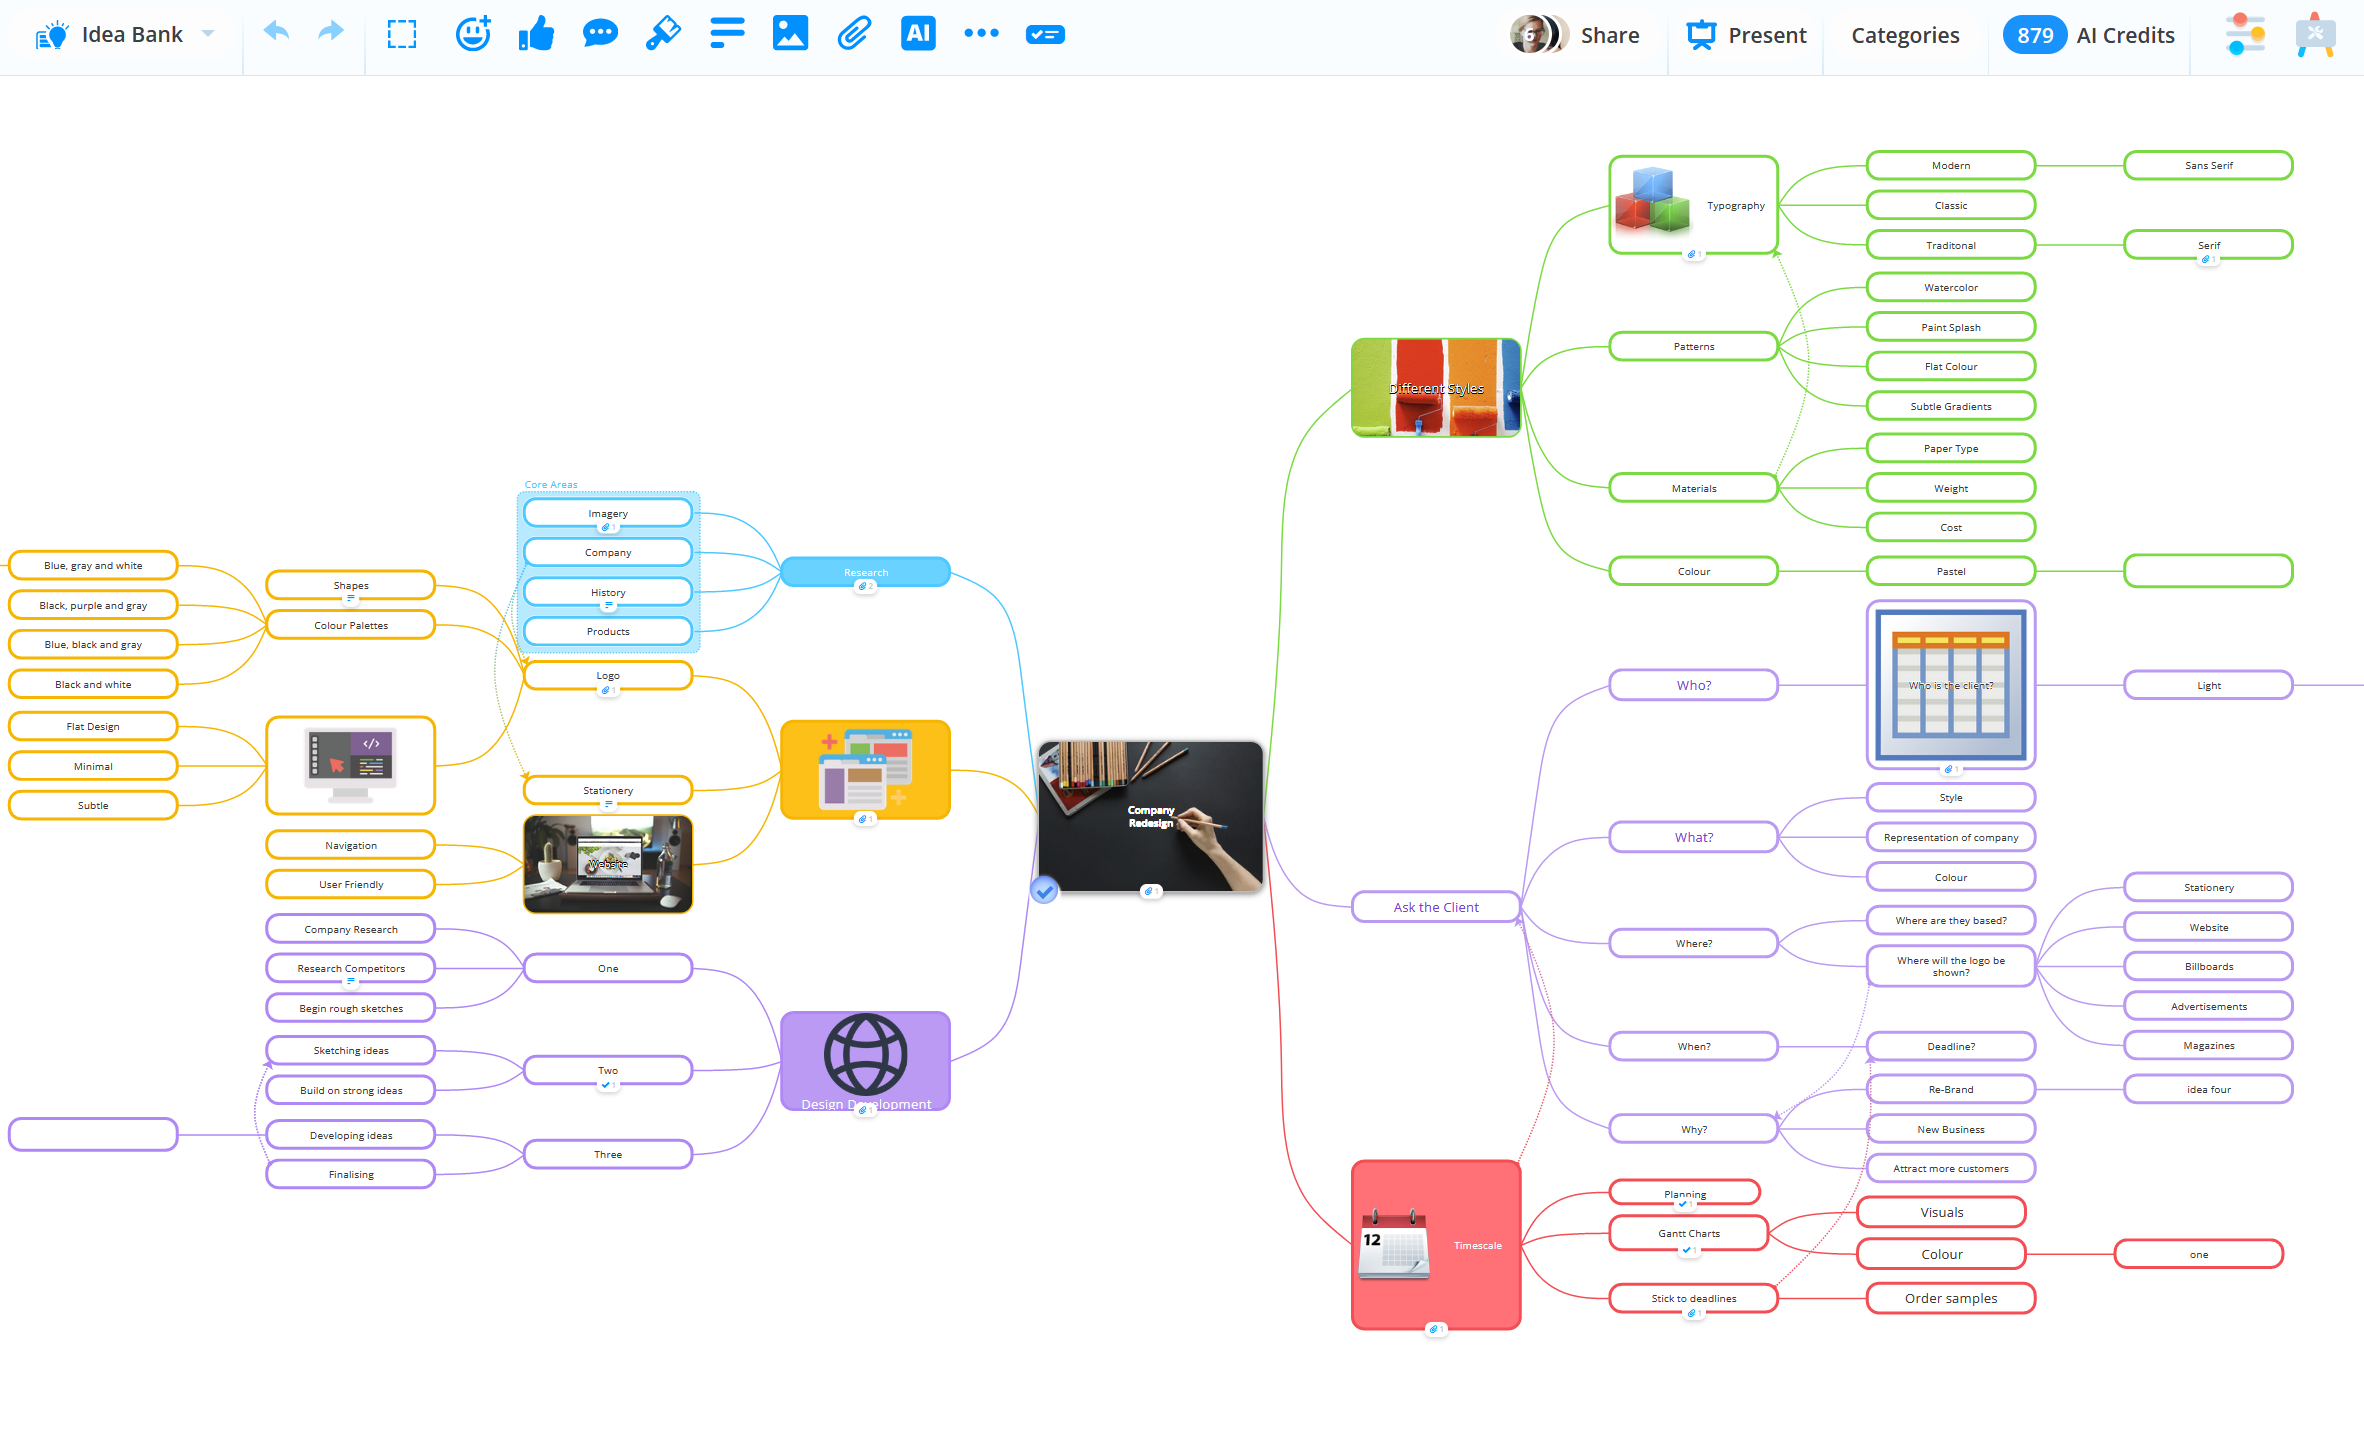Add a comment using the speech bubble icon
Image resolution: width=2364 pixels, height=1435 pixels.
pos(600,33)
